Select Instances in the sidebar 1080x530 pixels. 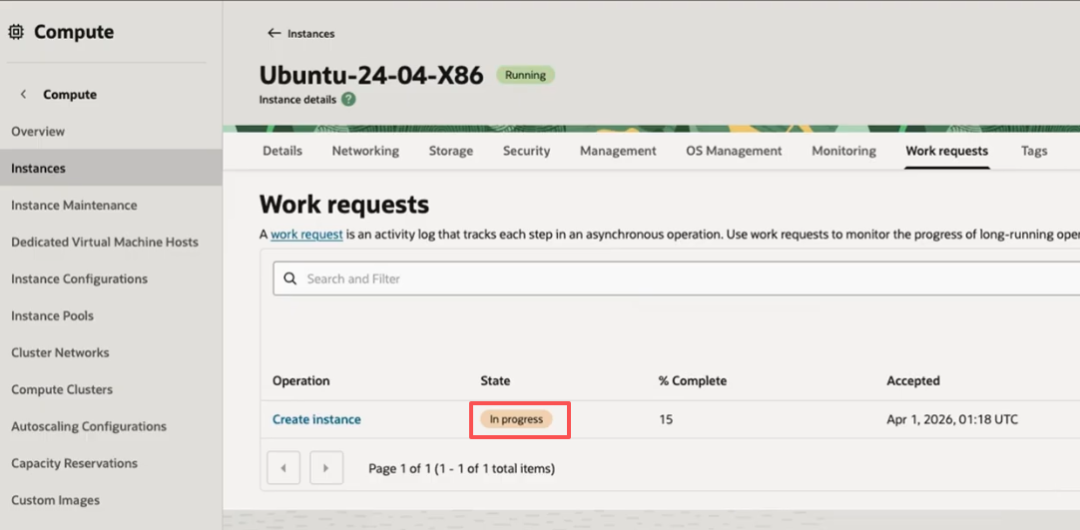pyautogui.click(x=111, y=168)
